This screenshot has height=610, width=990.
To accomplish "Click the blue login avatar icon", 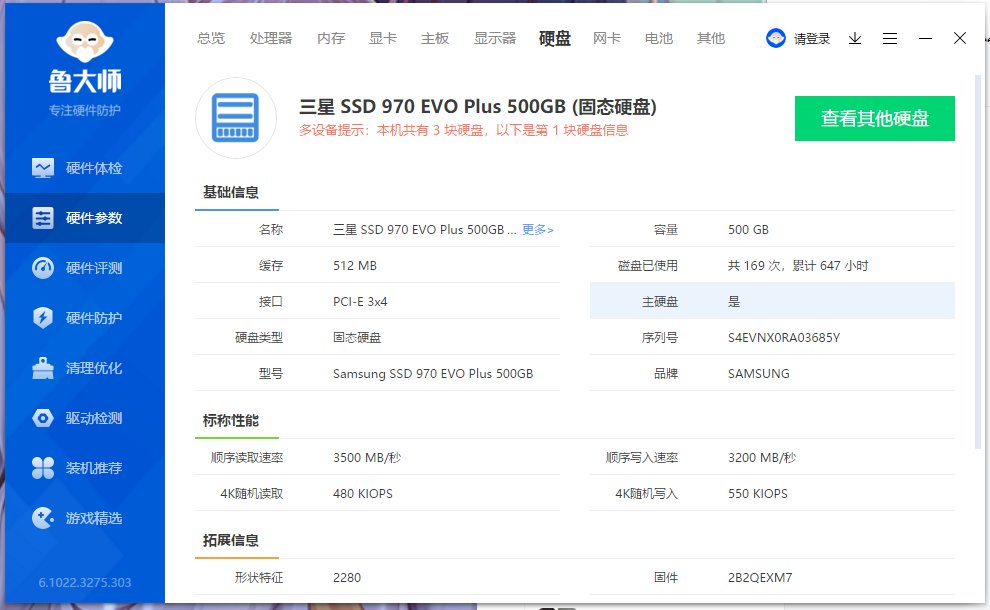I will 775,38.
